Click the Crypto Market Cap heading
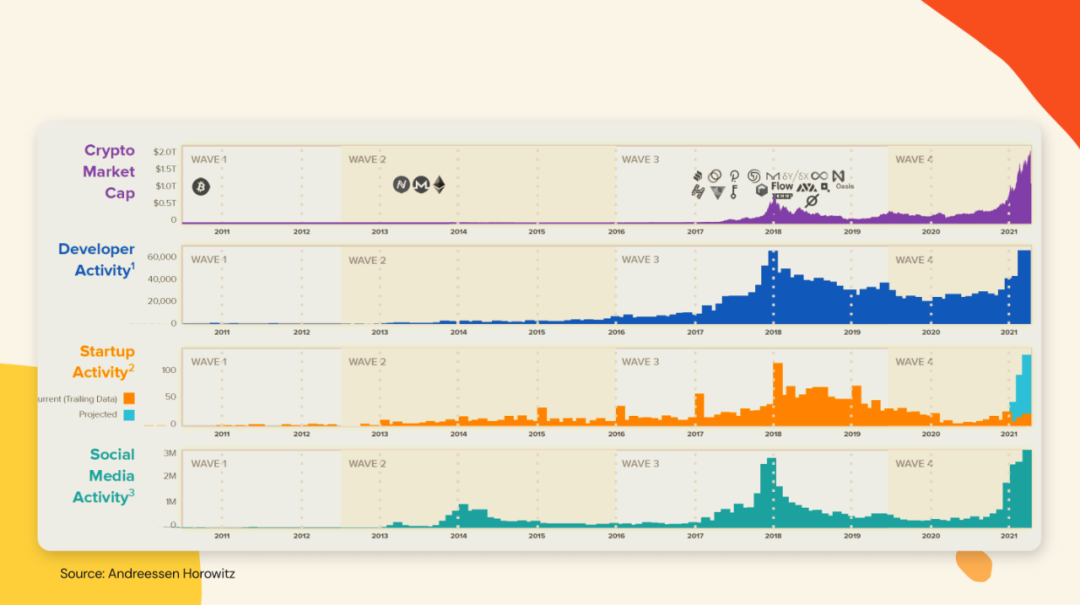The image size is (1080, 605). (109, 172)
